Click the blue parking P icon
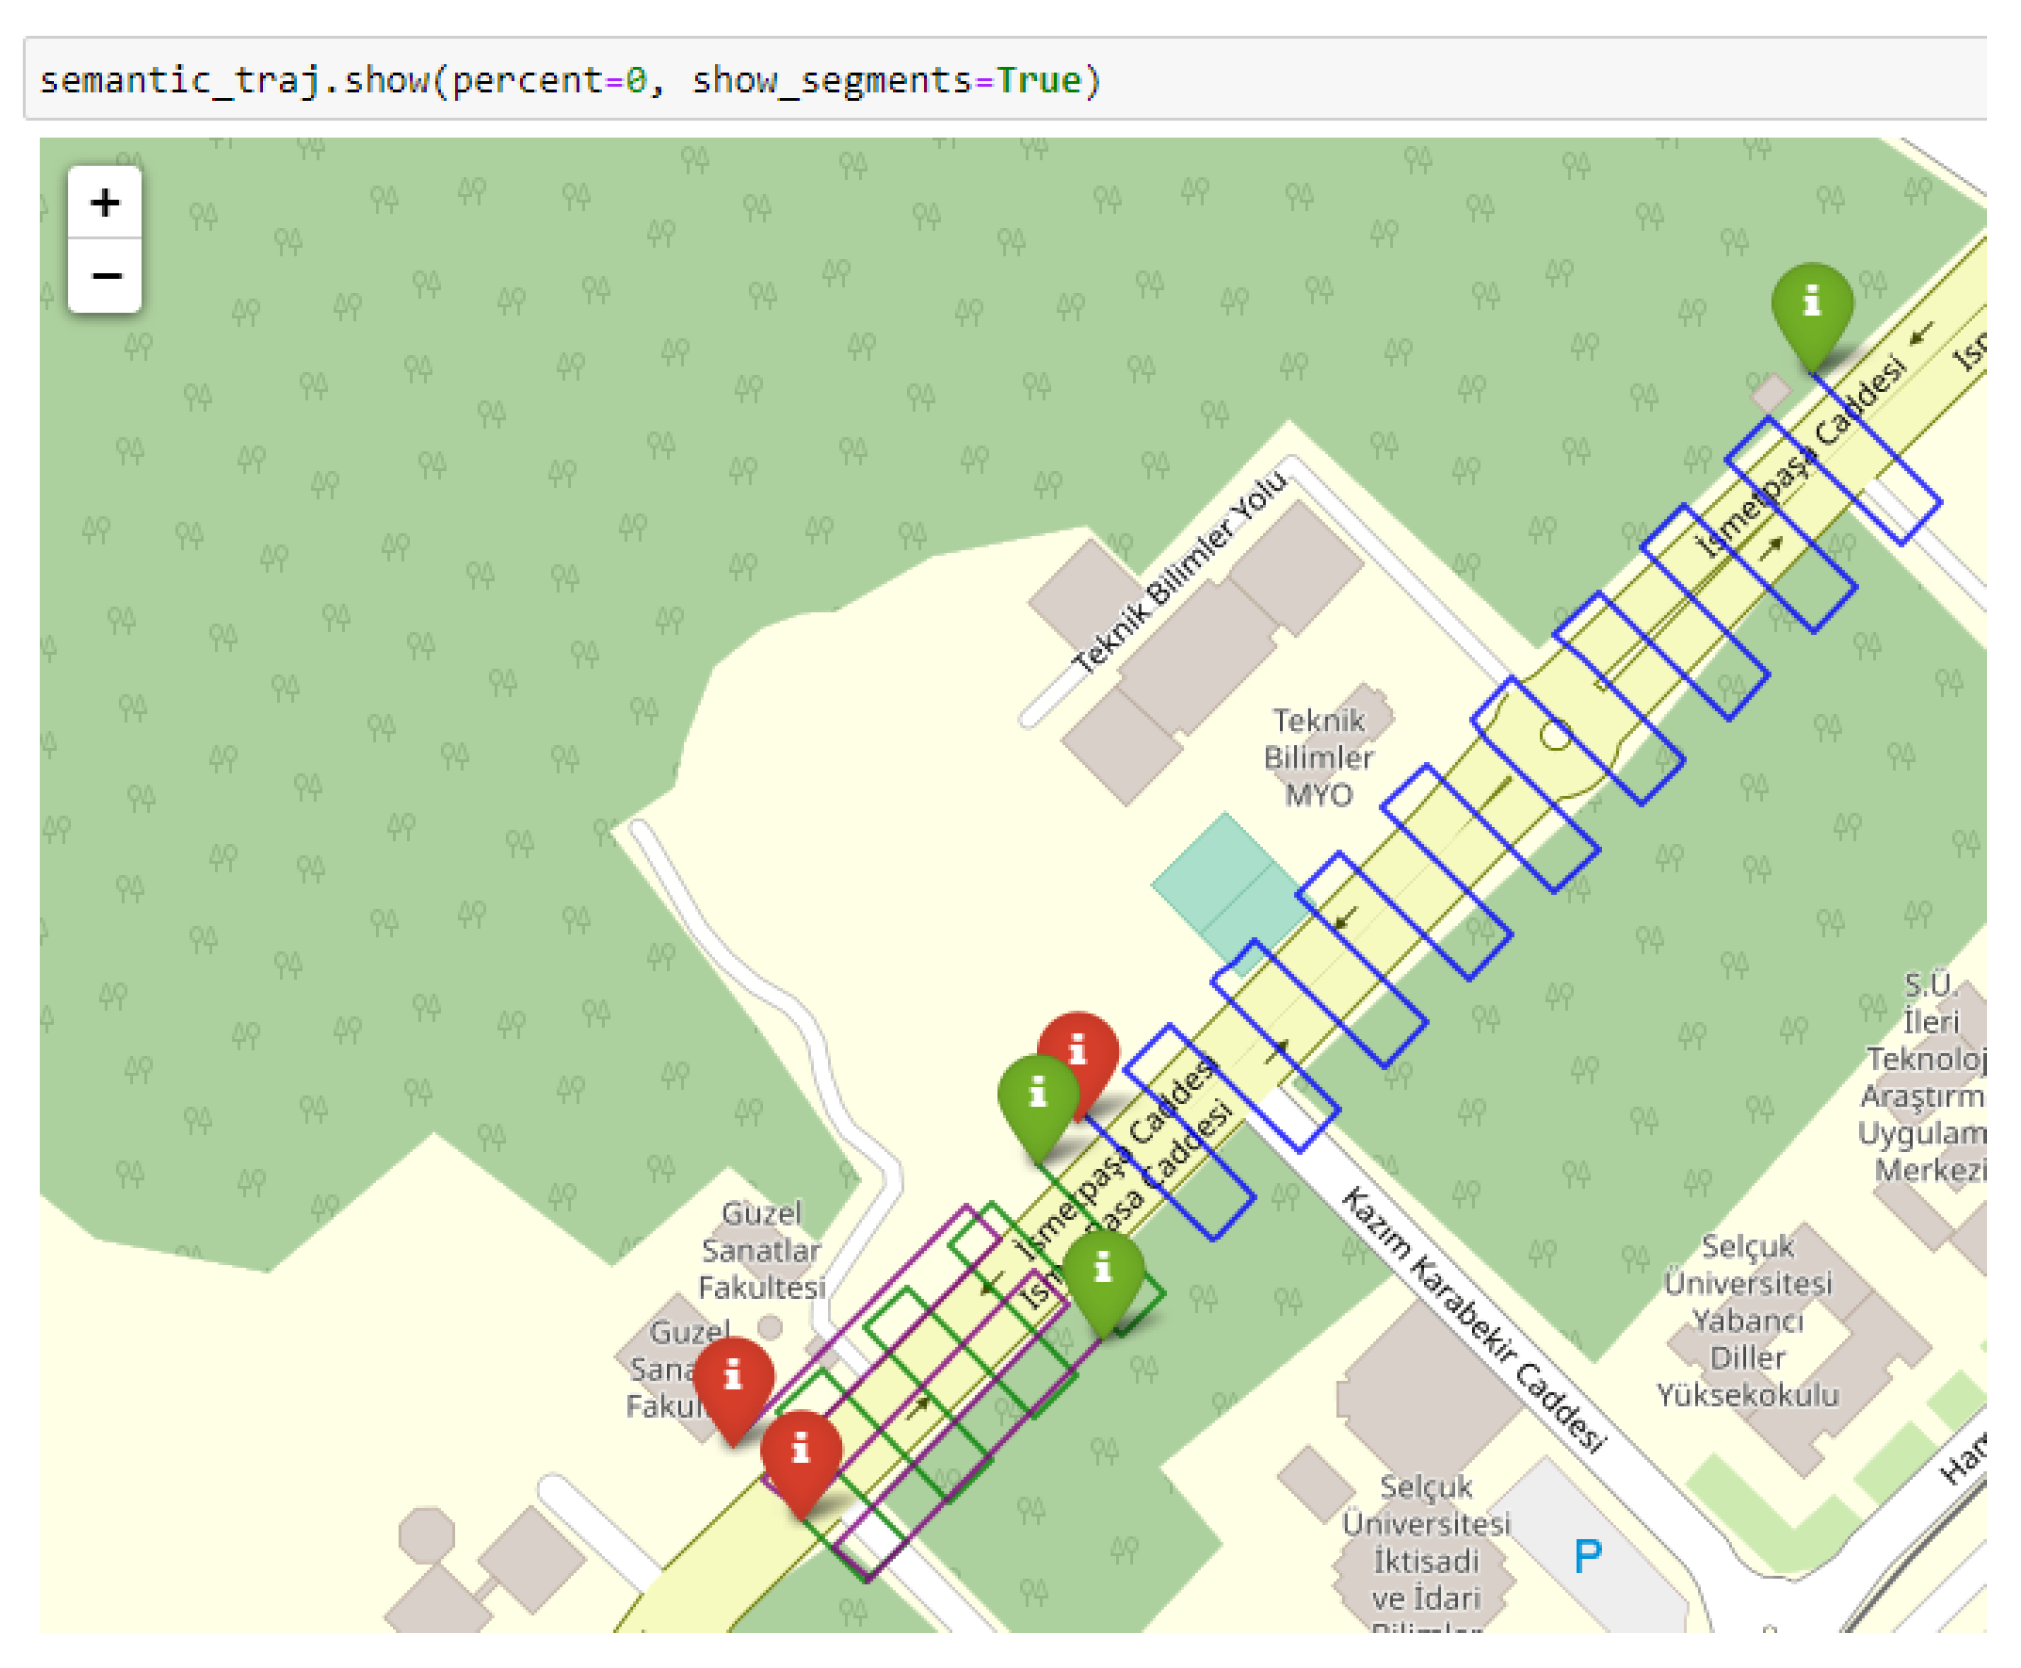 coord(1586,1555)
